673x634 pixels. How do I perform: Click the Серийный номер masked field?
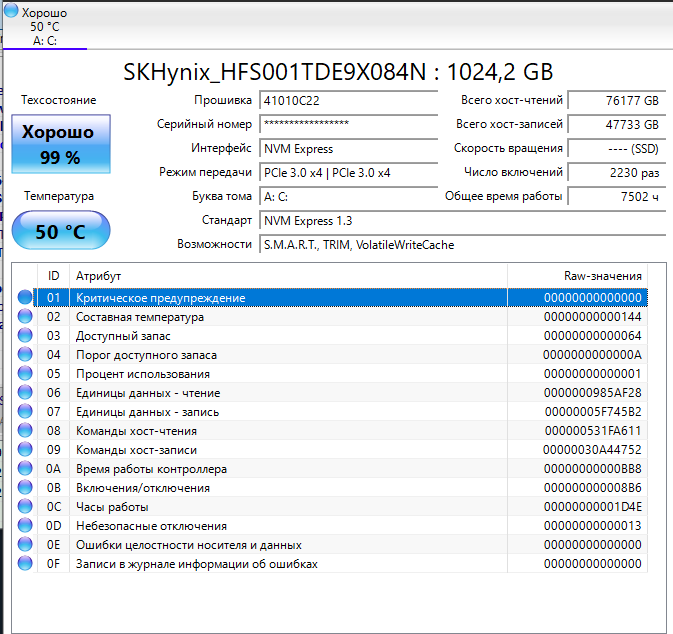[x=348, y=124]
